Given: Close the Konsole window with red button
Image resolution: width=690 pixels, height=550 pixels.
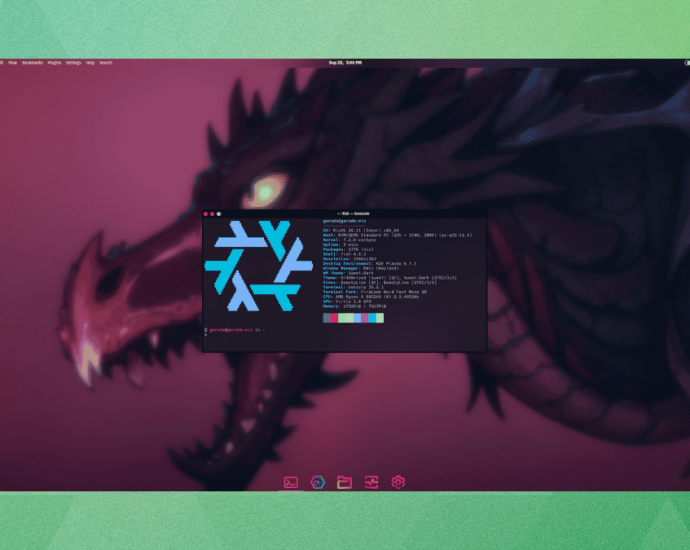Looking at the screenshot, I should tap(206, 214).
